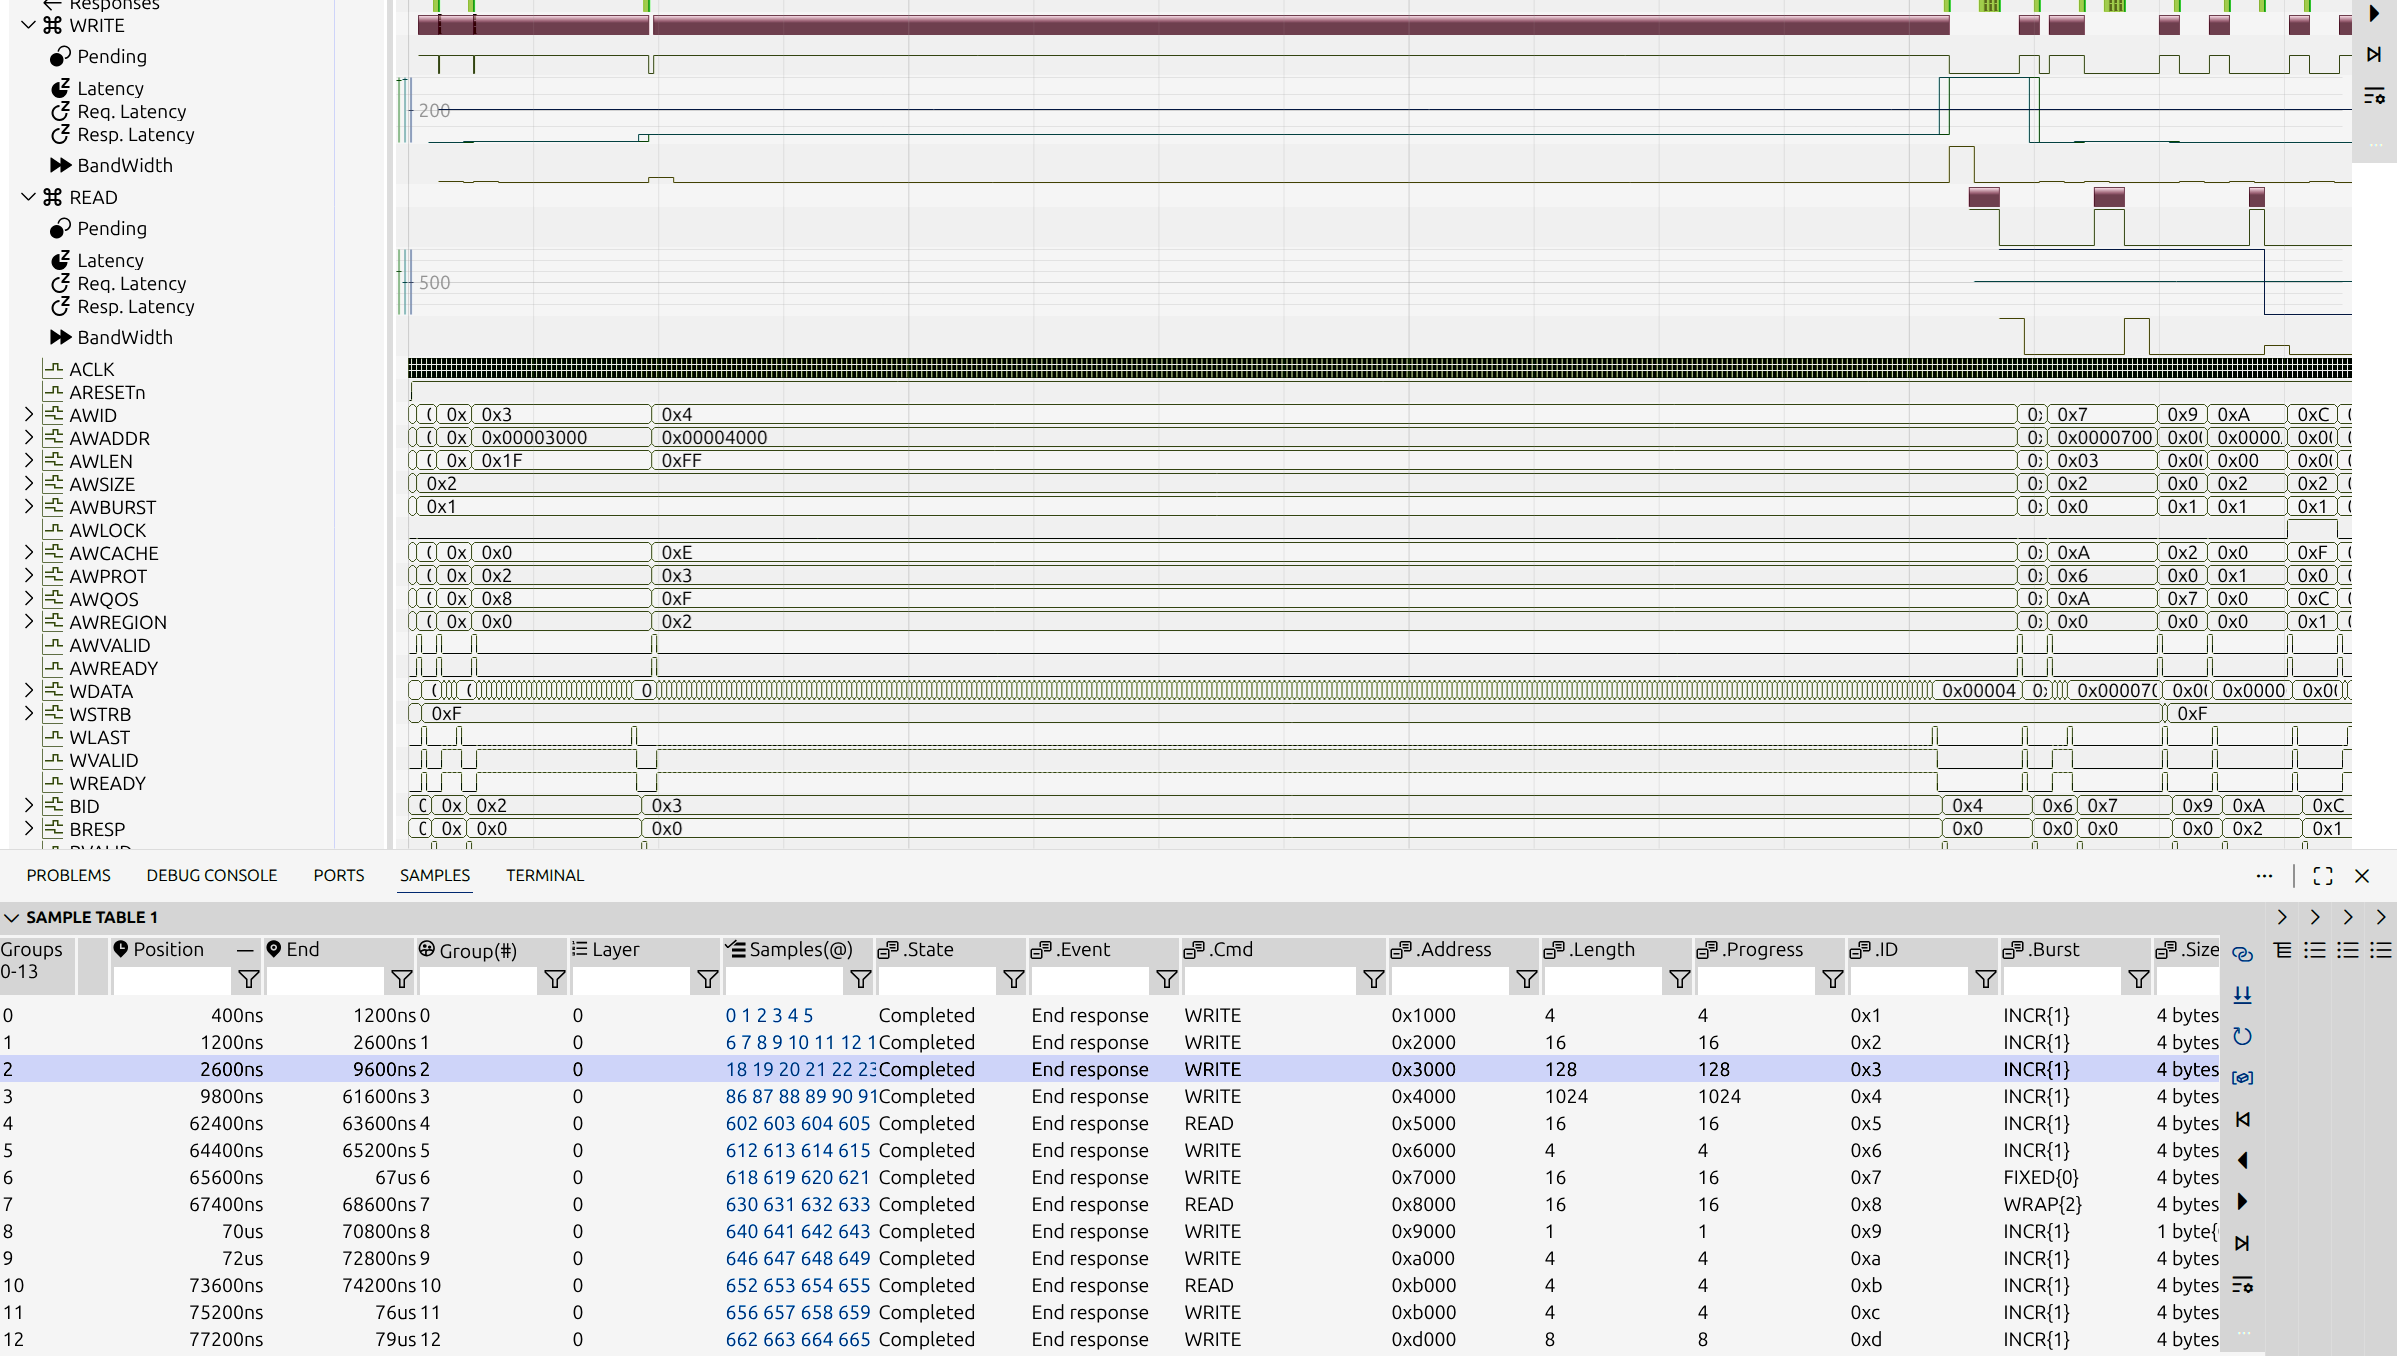Viewport: 2397px width, 1356px height.
Task: Maximize the bottom panel size
Action: (x=2322, y=876)
